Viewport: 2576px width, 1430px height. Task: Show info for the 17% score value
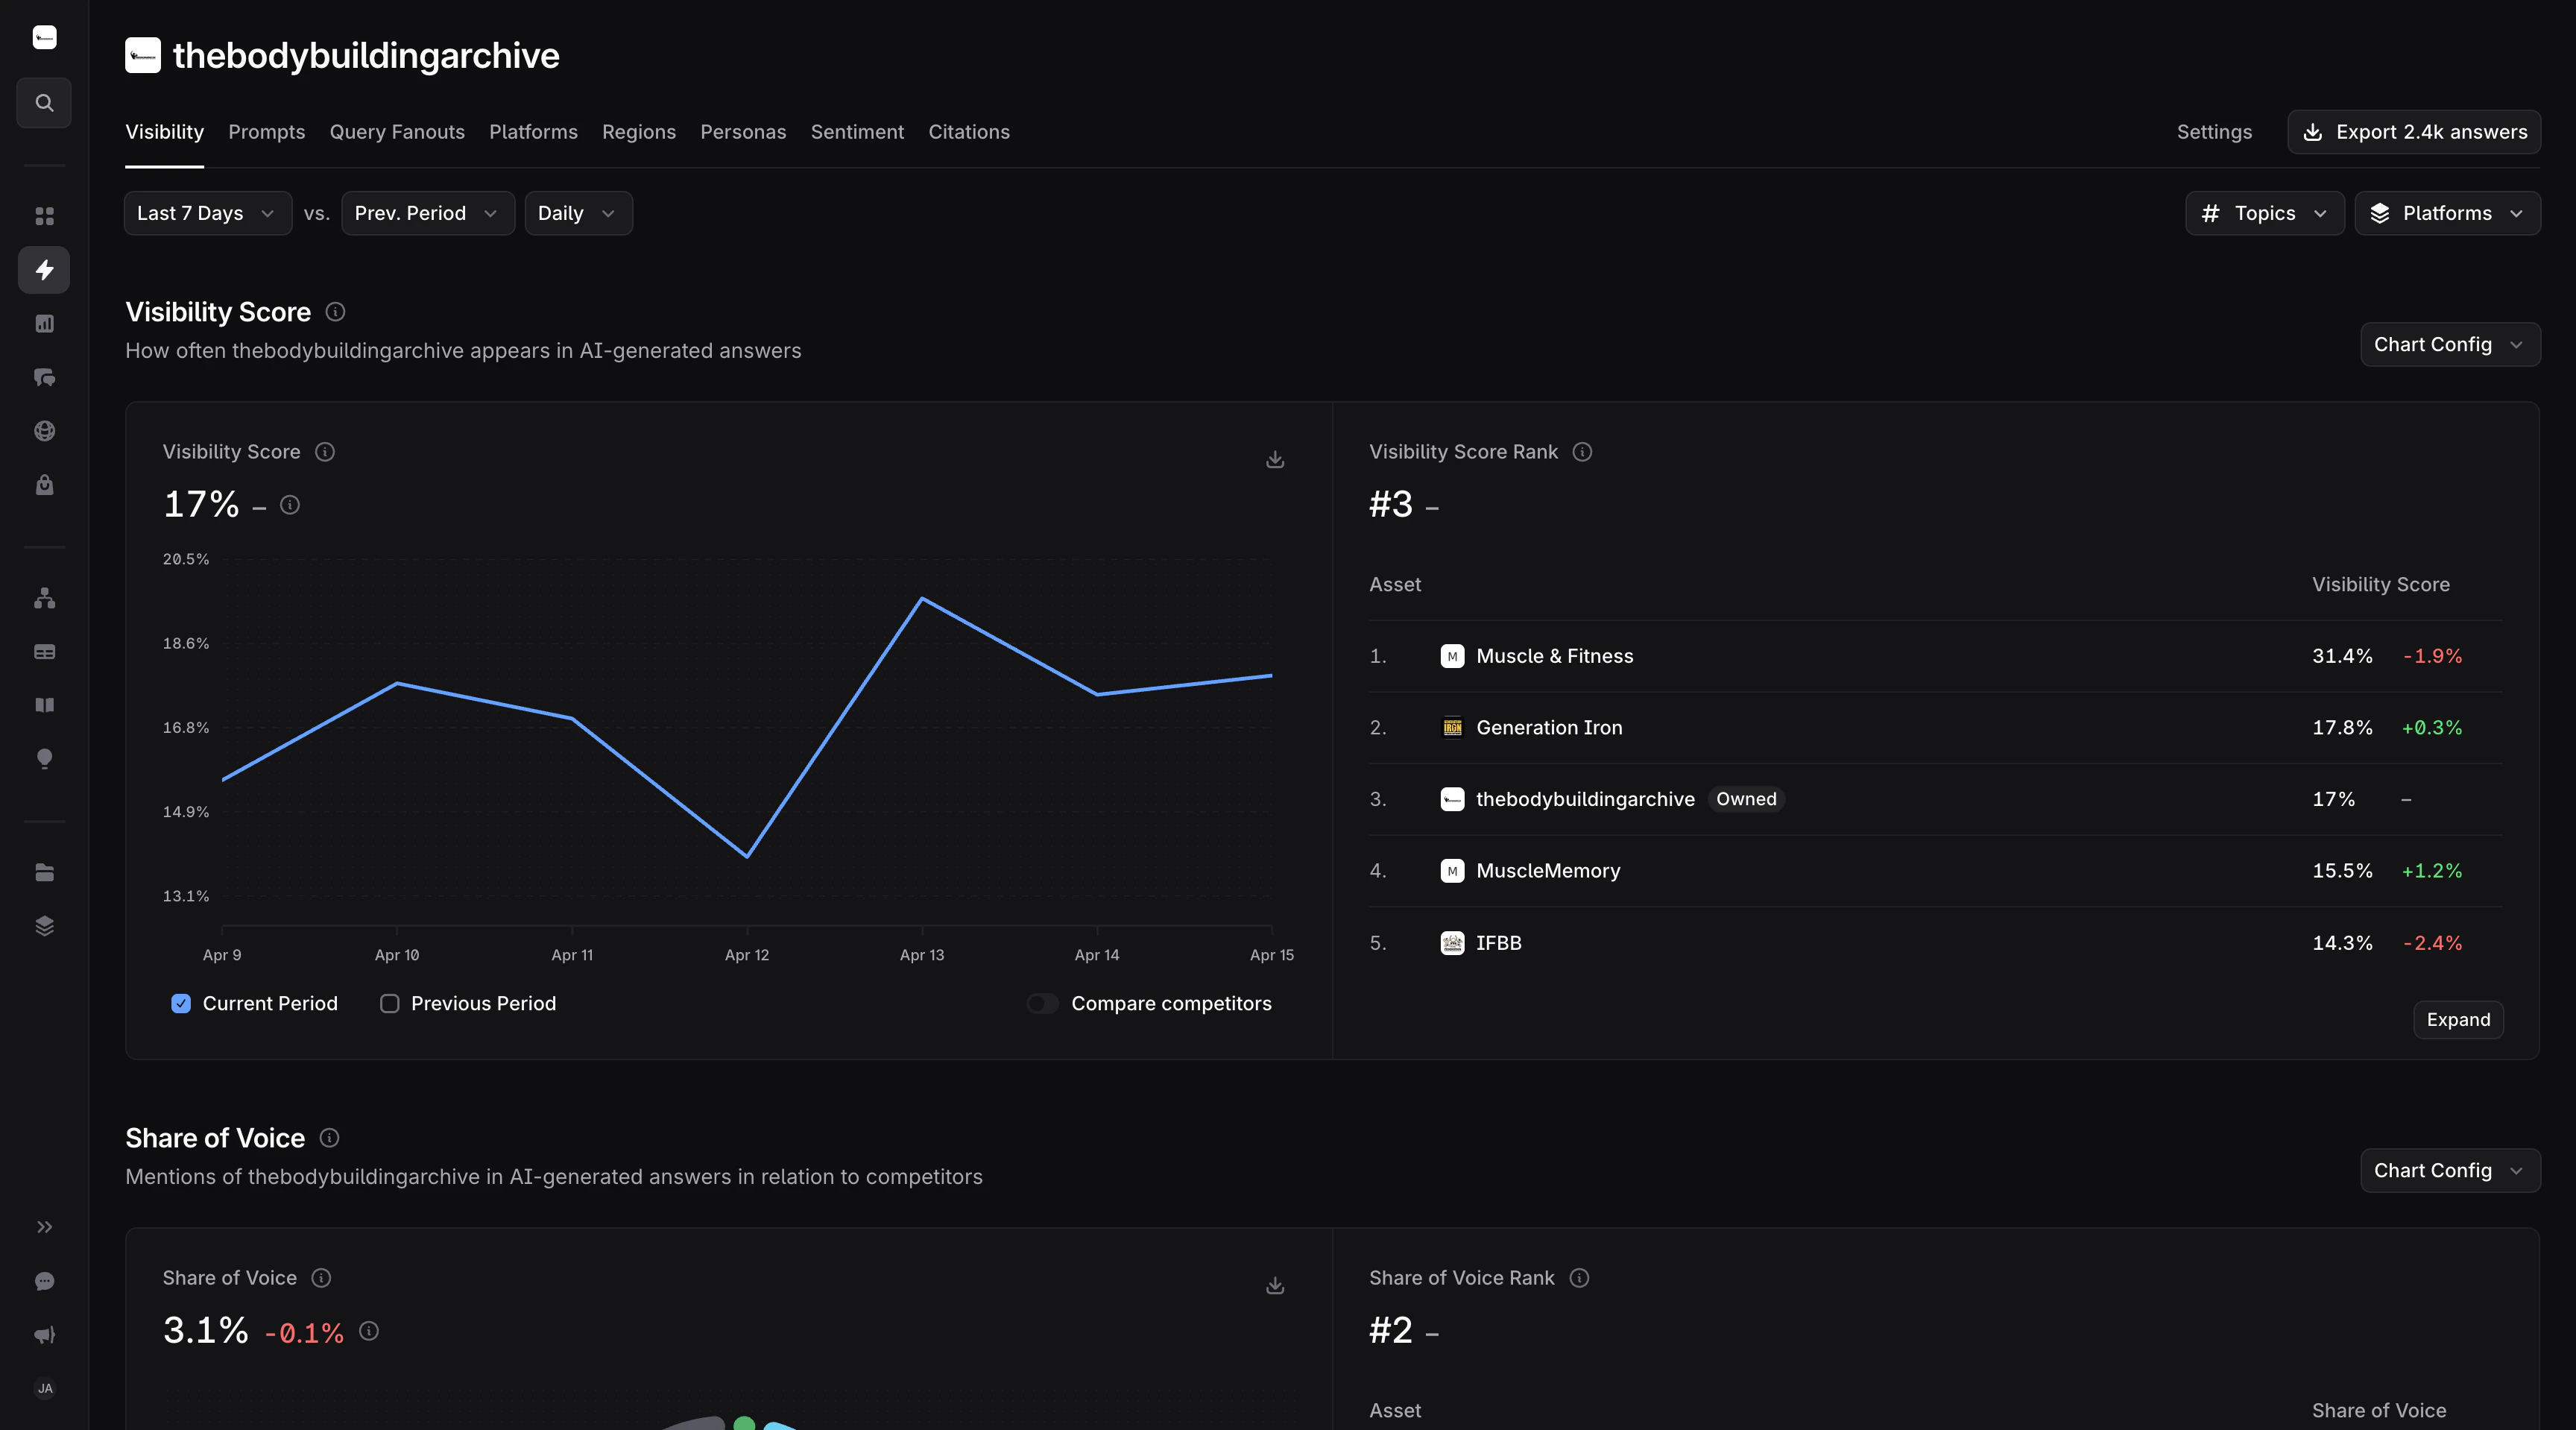point(290,505)
